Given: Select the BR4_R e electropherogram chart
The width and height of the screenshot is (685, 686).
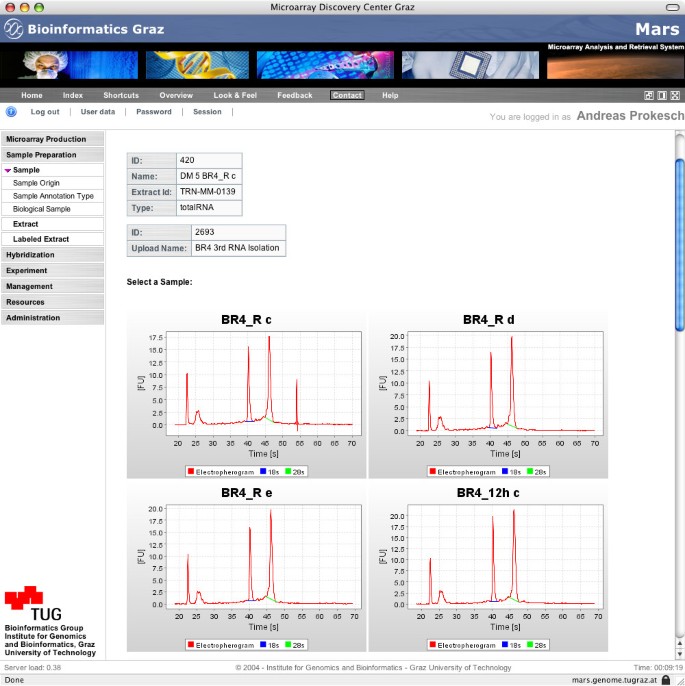Looking at the screenshot, I should [x=246, y=568].
